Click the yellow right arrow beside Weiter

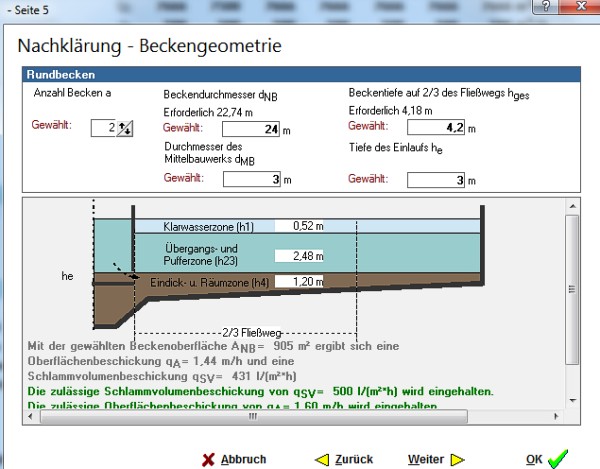(458, 459)
